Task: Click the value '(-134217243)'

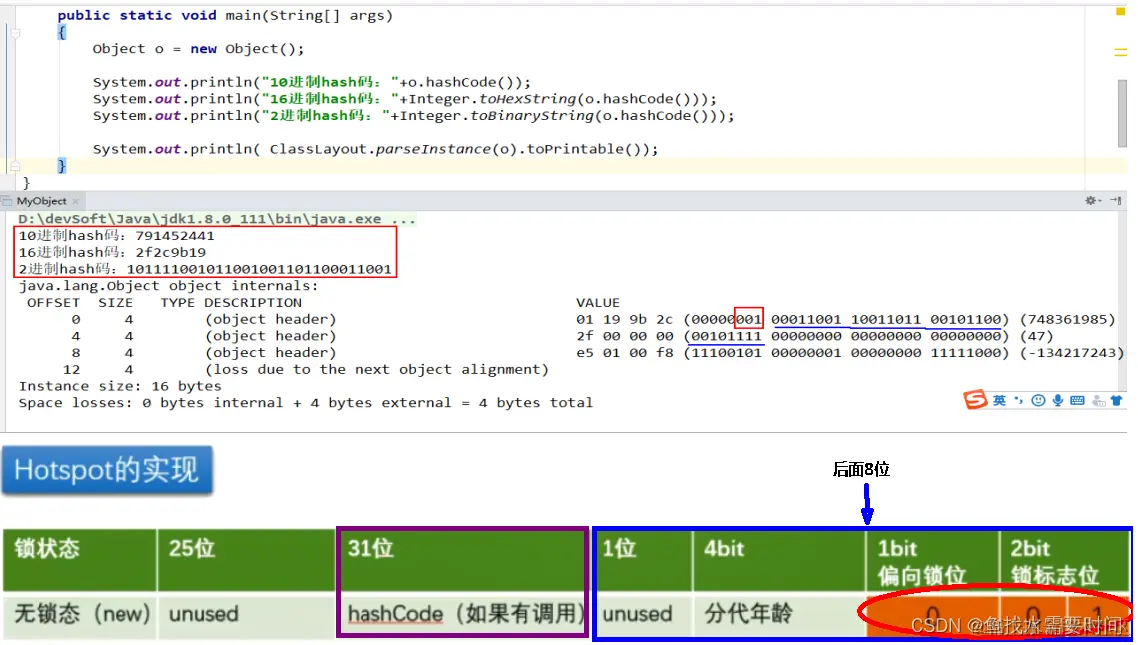Action: pyautogui.click(x=1072, y=352)
